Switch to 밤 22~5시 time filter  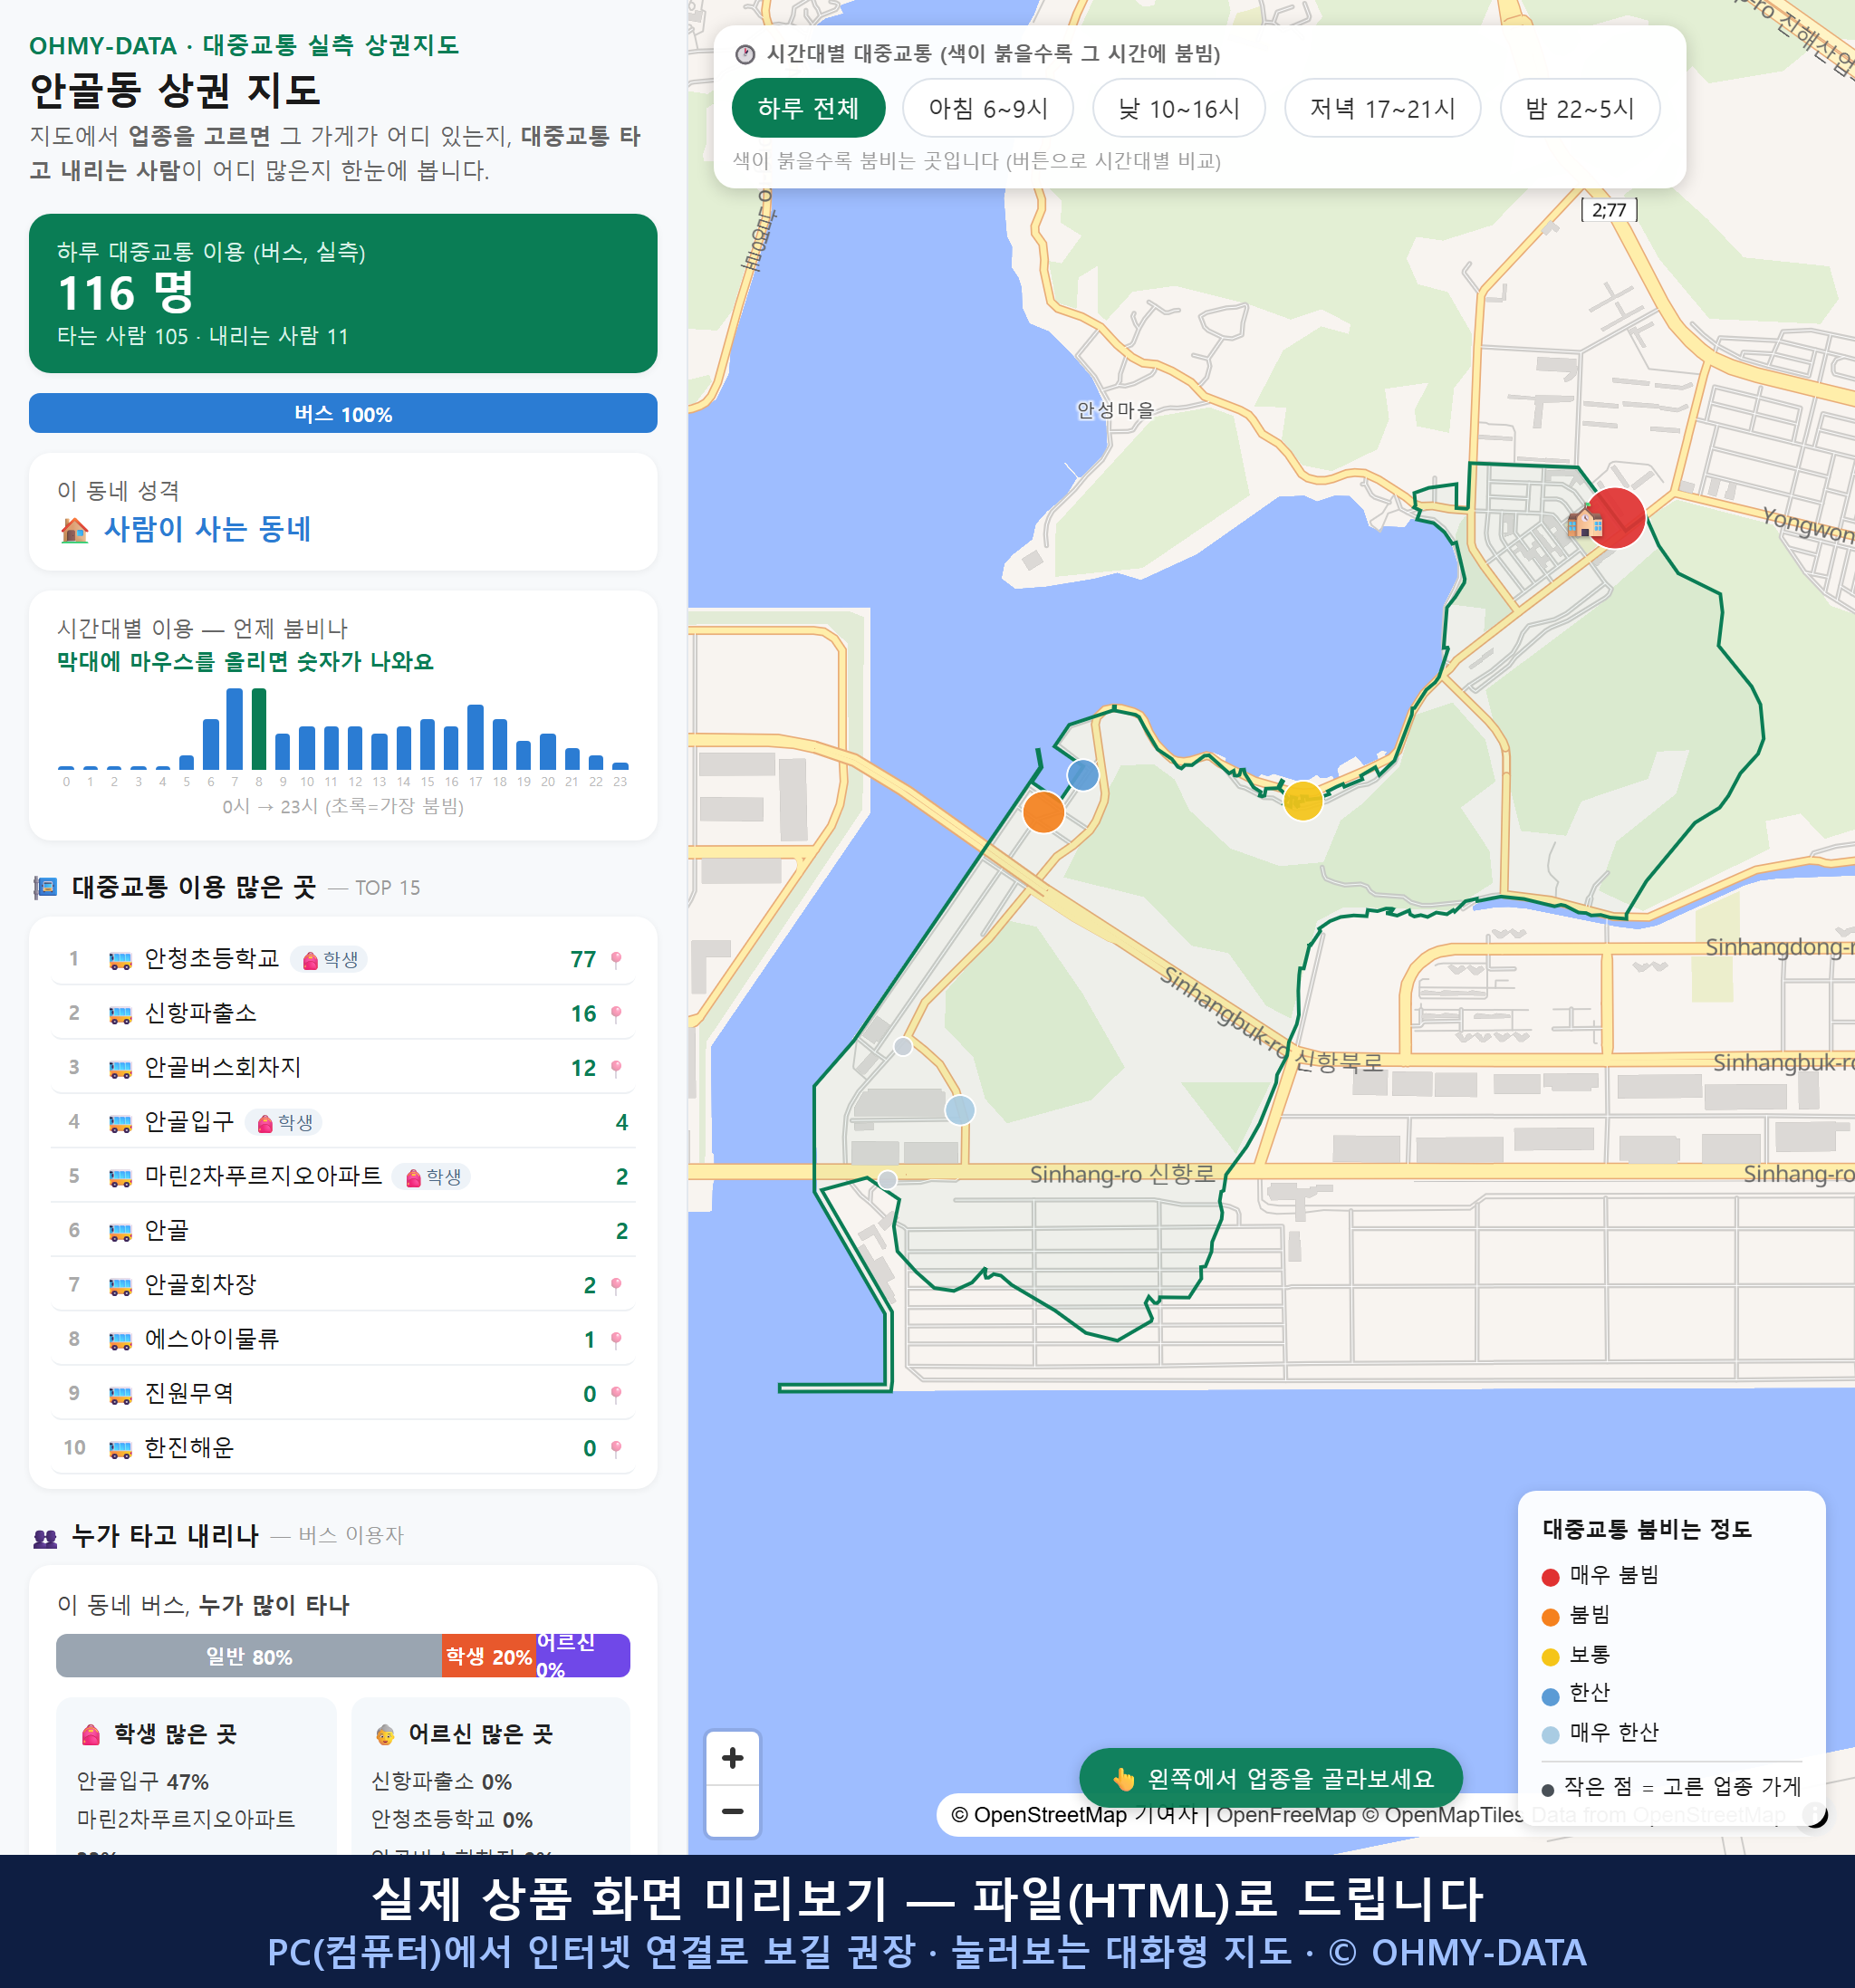click(x=1580, y=108)
